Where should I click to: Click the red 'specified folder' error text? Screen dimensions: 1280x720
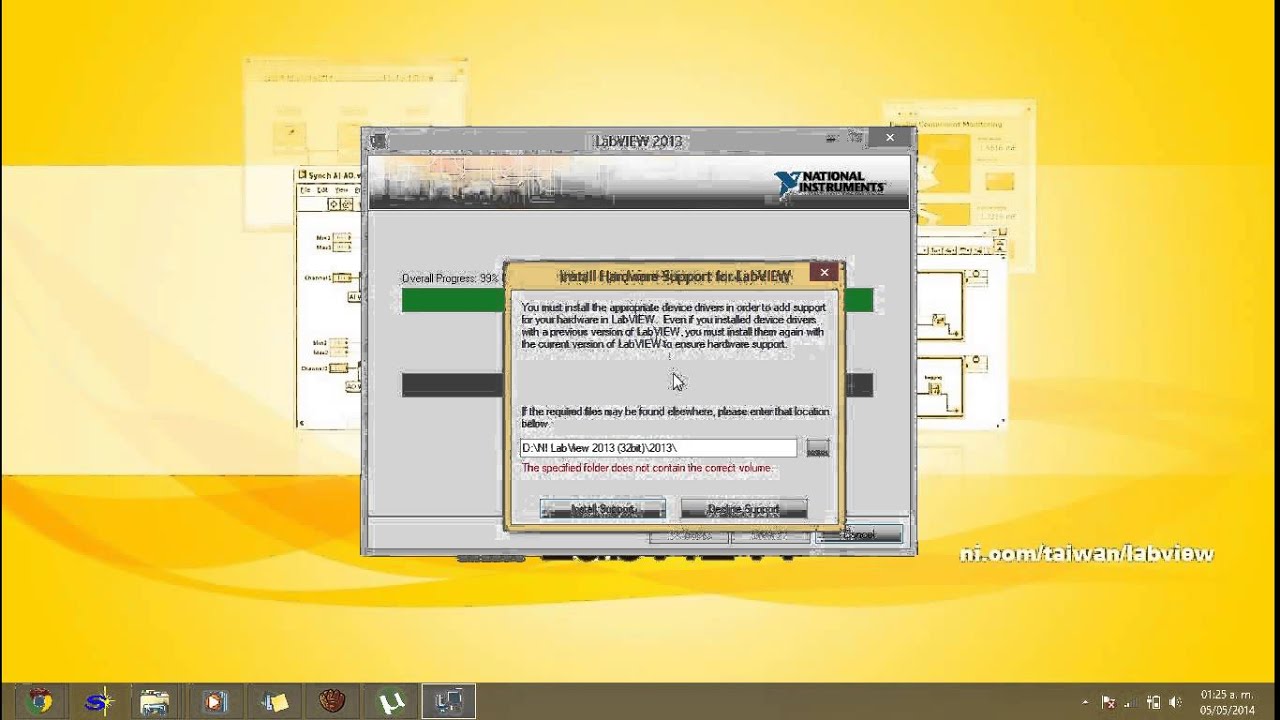click(x=647, y=468)
